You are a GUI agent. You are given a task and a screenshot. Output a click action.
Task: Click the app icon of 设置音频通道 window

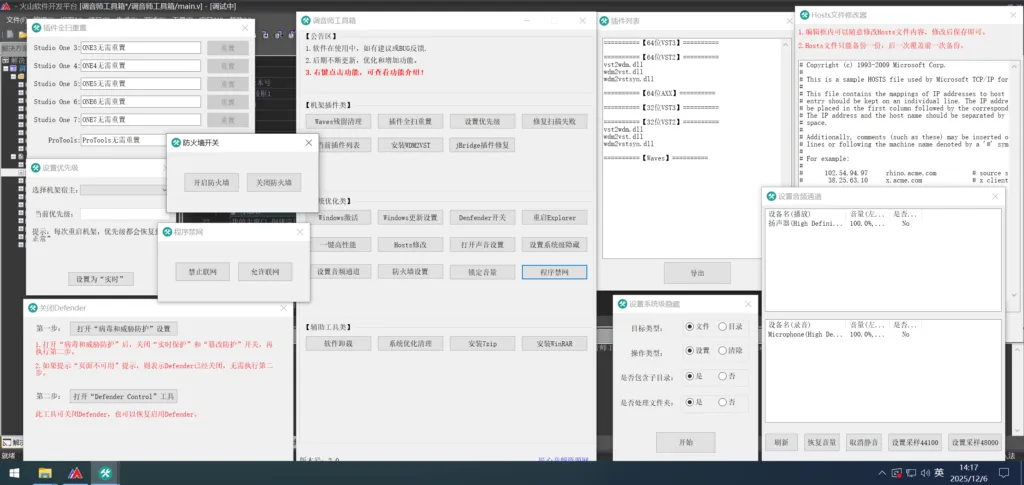tap(771, 196)
